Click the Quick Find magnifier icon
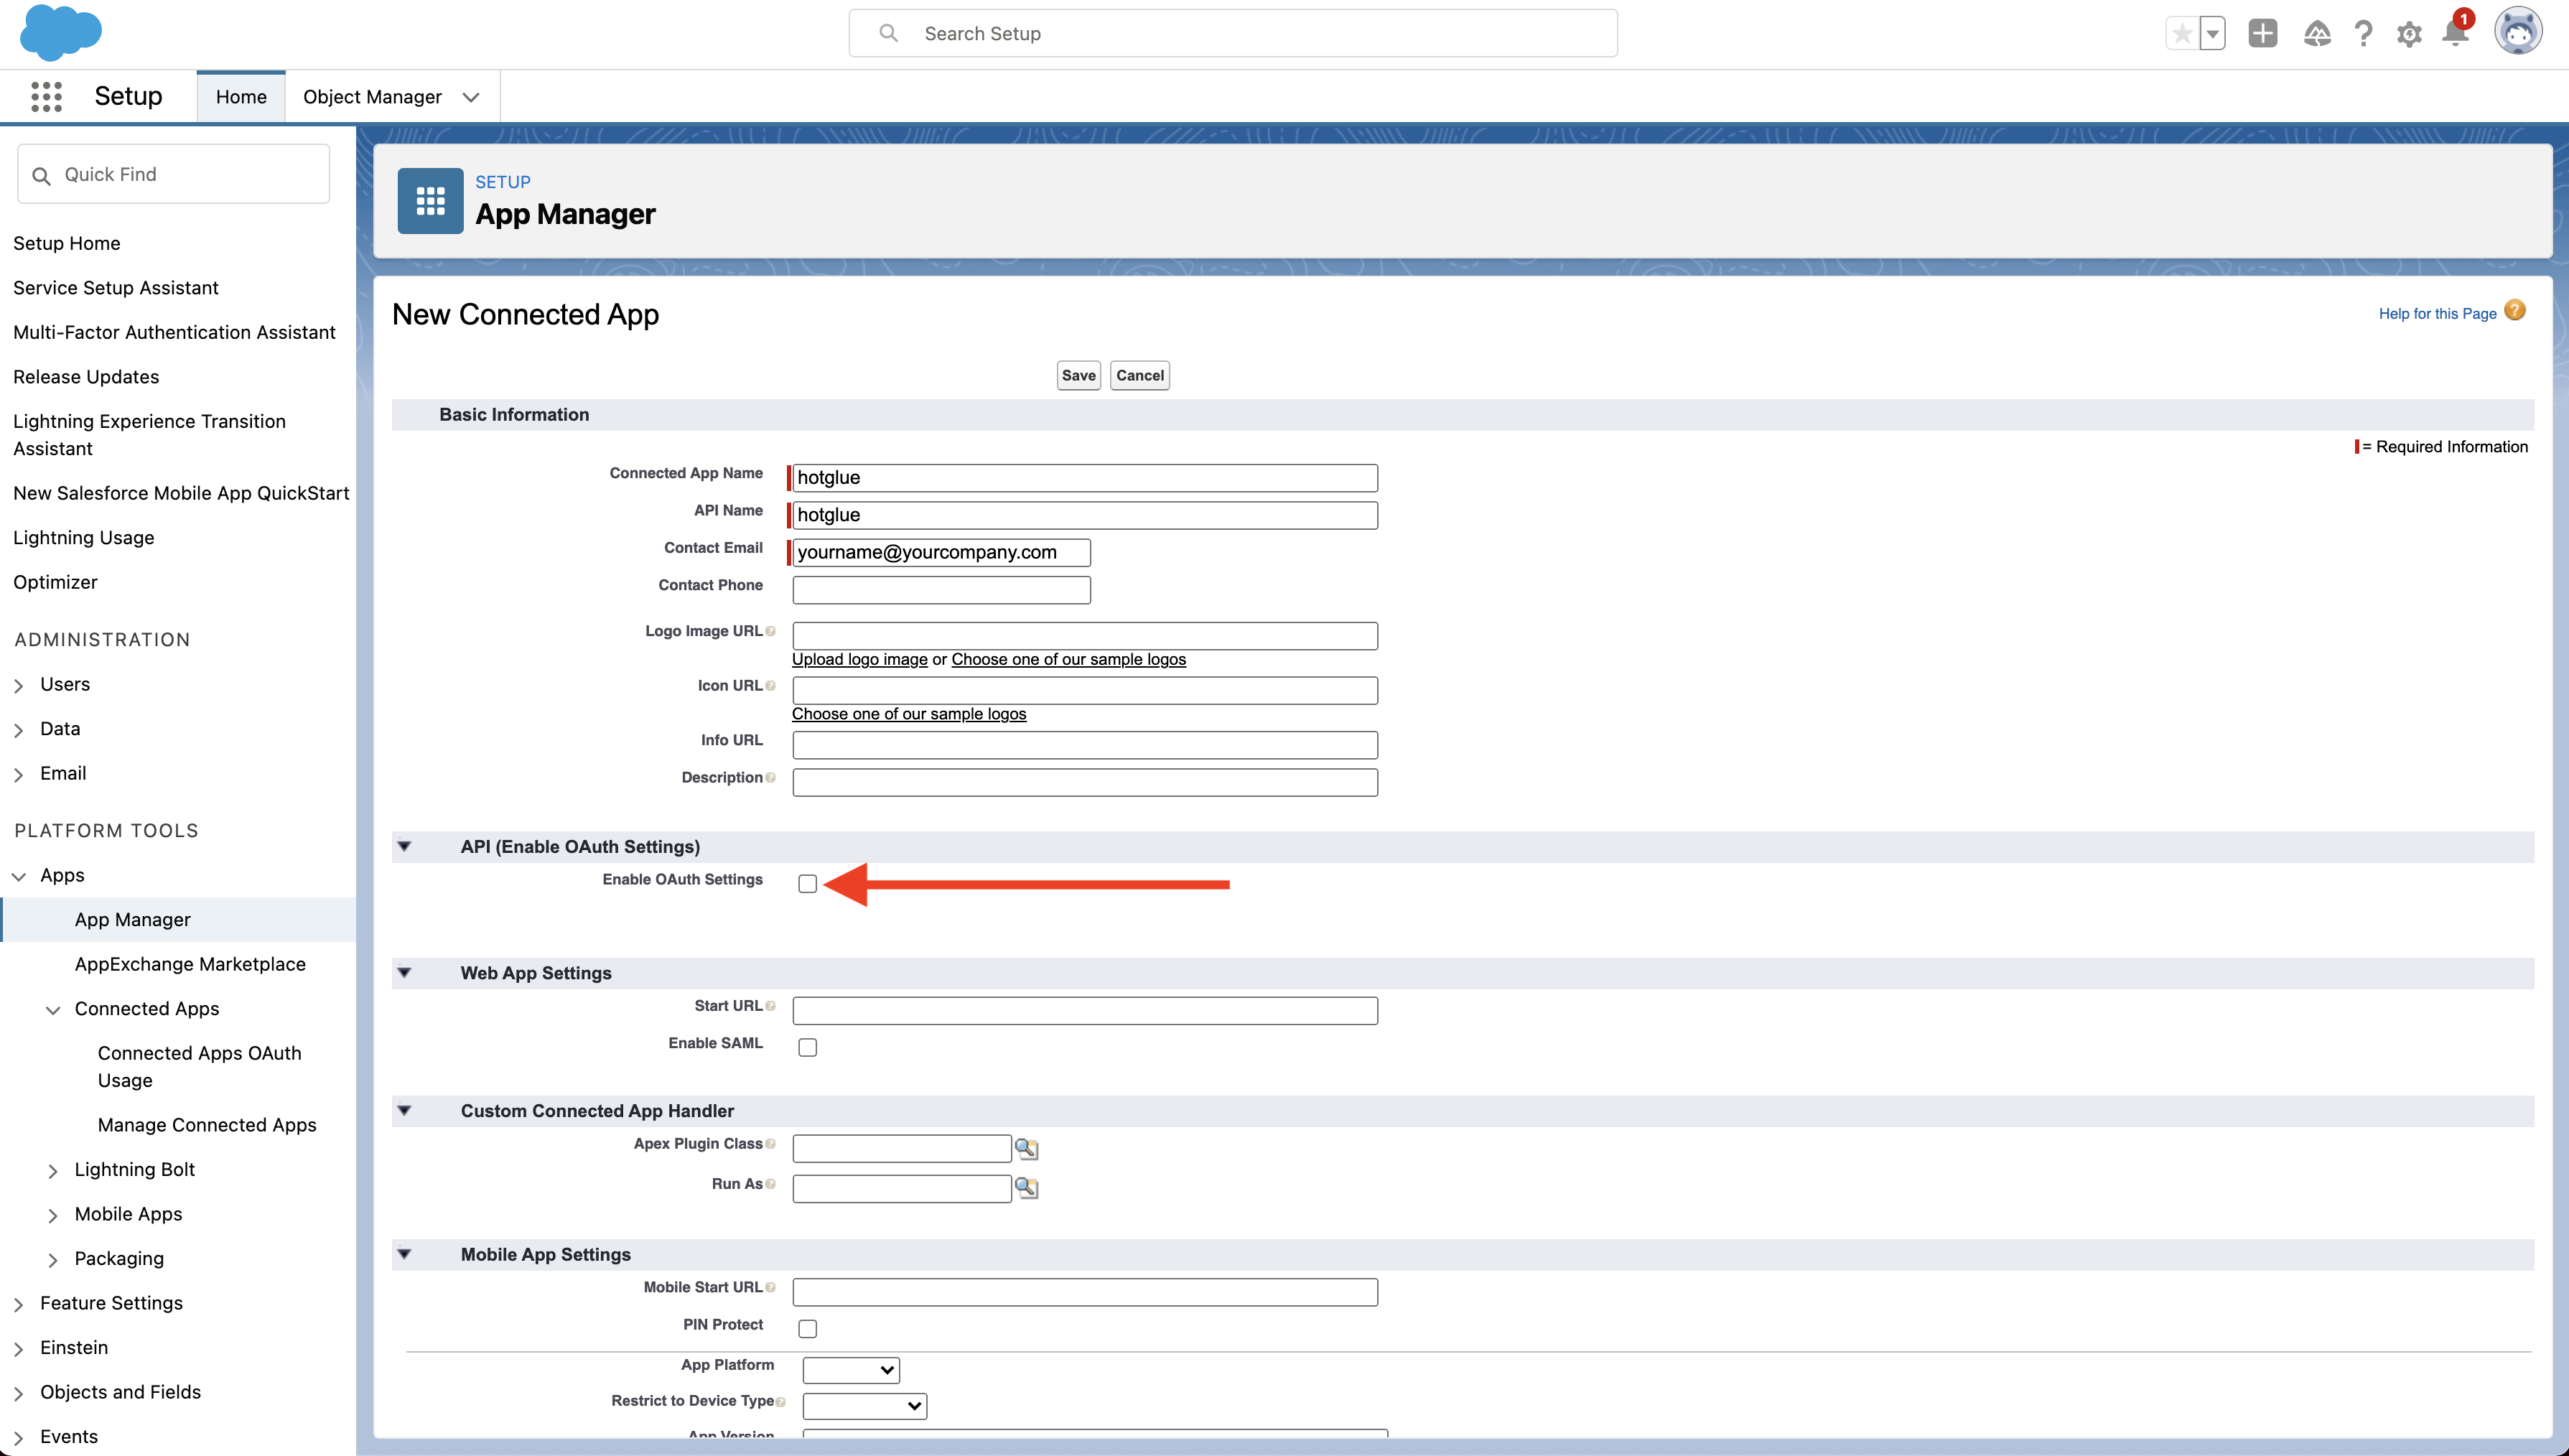Image resolution: width=2569 pixels, height=1456 pixels. (41, 176)
